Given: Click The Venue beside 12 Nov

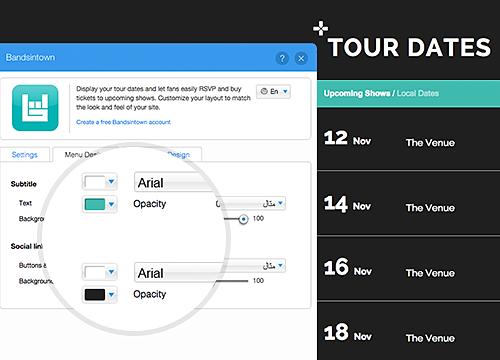Looking at the screenshot, I should pyautogui.click(x=430, y=143).
